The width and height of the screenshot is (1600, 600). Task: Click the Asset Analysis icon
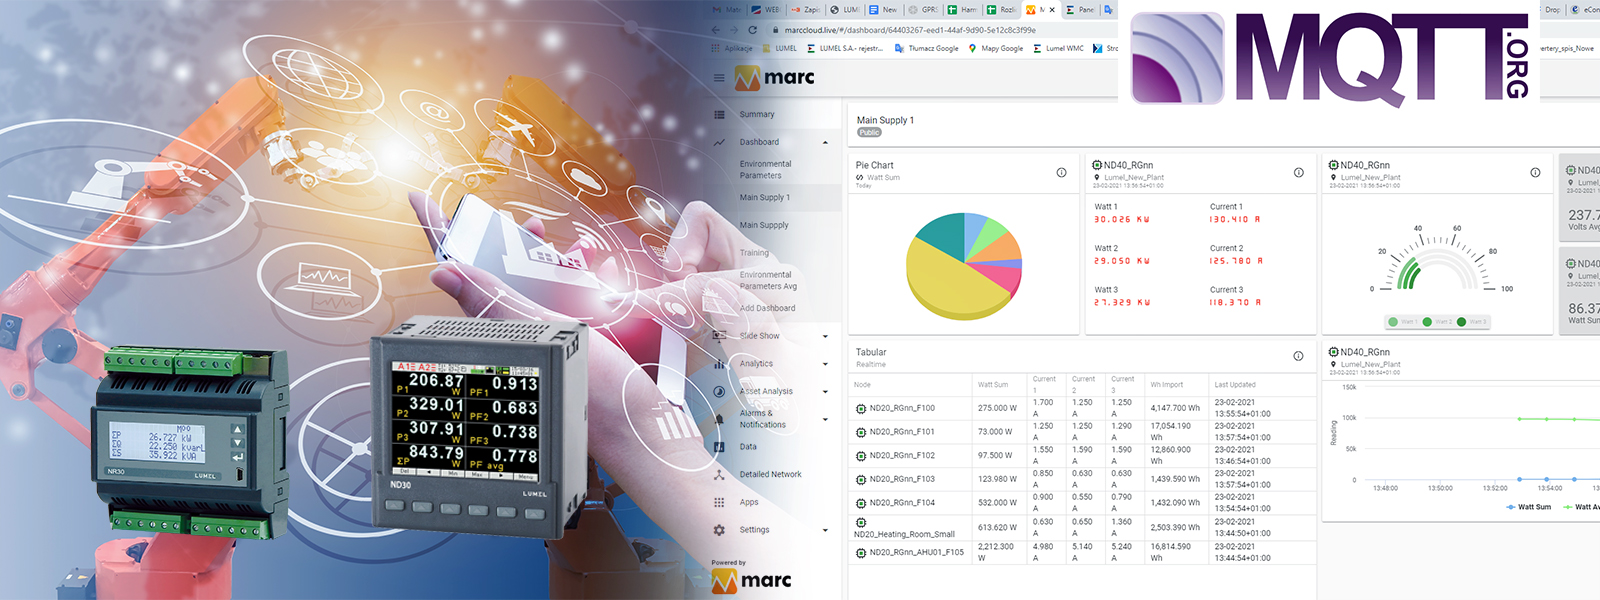tap(719, 391)
